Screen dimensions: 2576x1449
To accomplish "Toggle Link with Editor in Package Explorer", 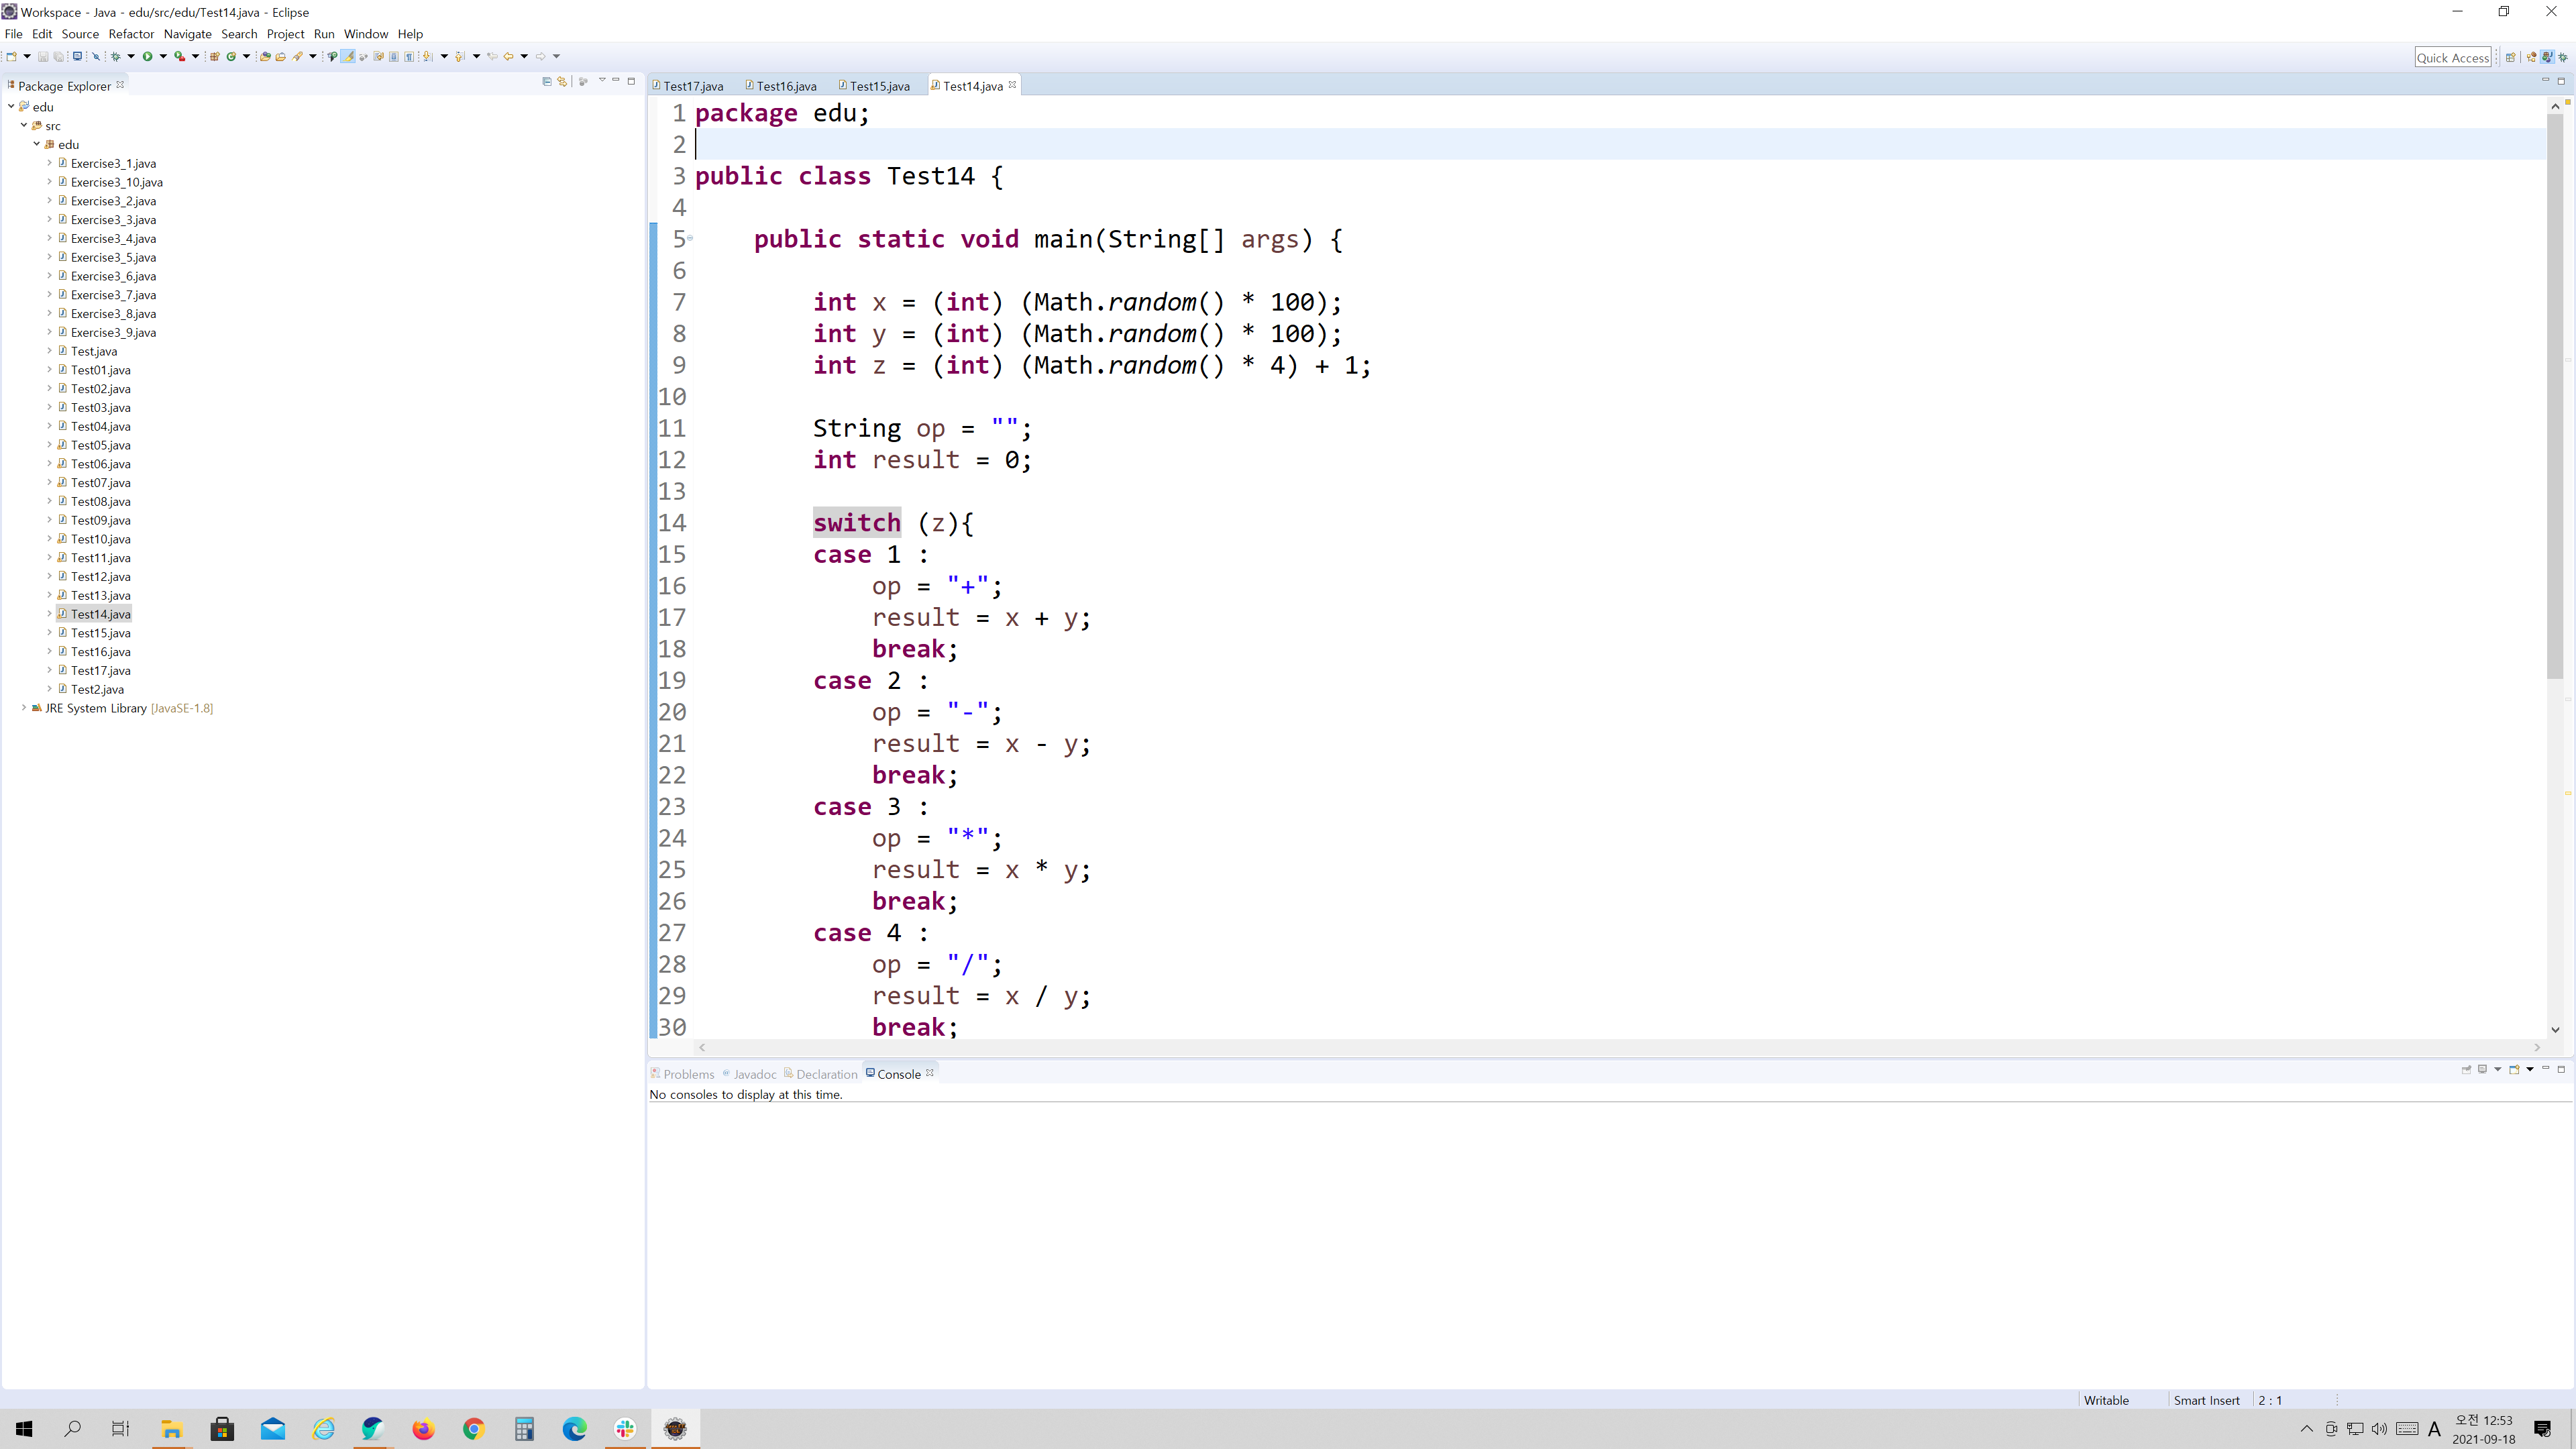I will tap(562, 81).
